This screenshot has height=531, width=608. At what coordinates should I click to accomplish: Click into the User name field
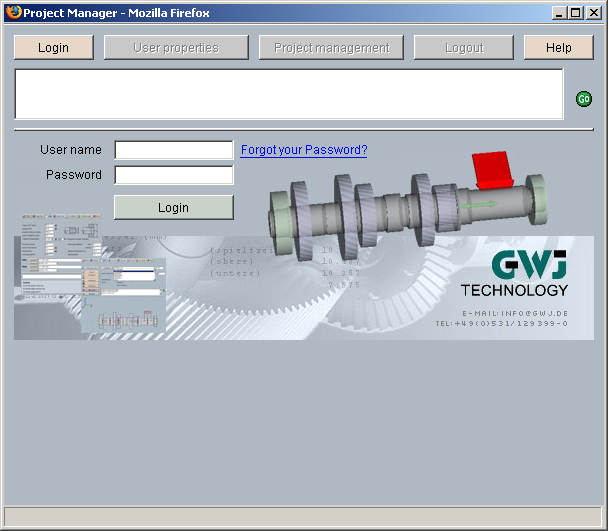(174, 150)
